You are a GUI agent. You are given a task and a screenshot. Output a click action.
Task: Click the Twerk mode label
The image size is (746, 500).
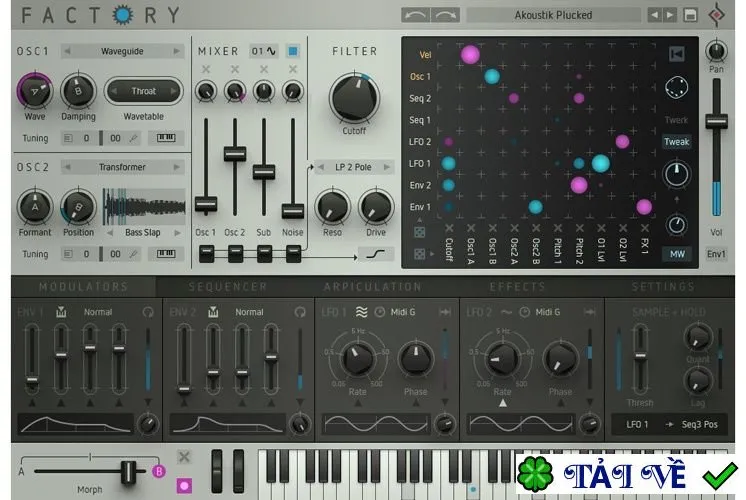coord(676,120)
